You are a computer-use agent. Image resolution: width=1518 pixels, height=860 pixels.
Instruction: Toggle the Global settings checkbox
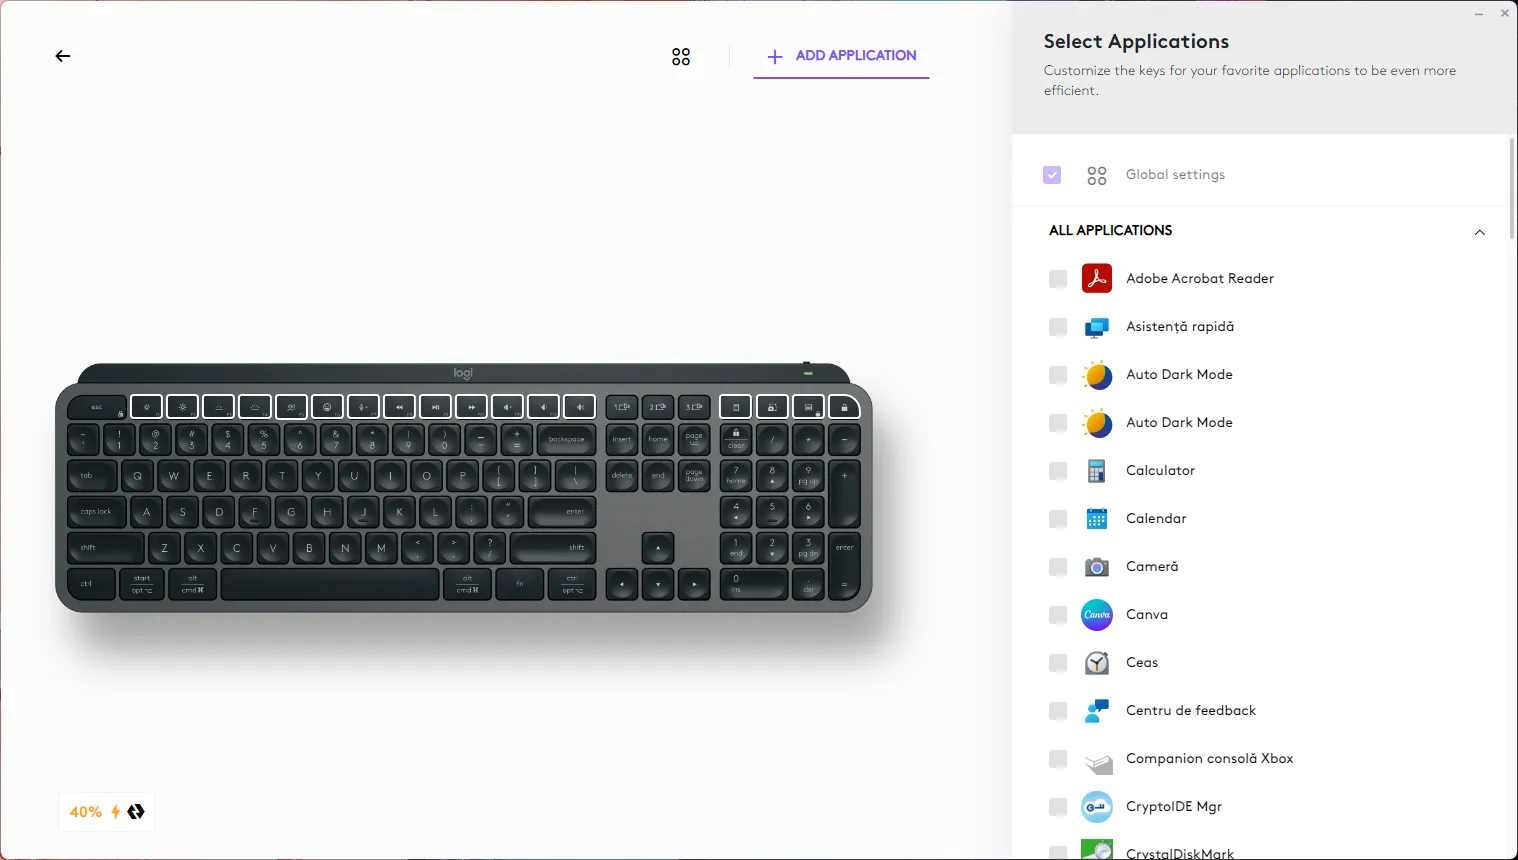1052,175
